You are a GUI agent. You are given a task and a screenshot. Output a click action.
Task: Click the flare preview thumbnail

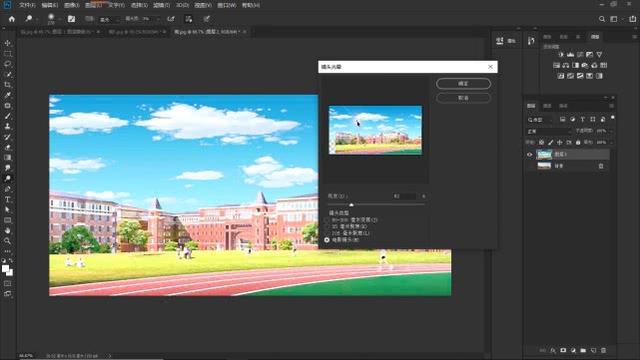(x=375, y=130)
